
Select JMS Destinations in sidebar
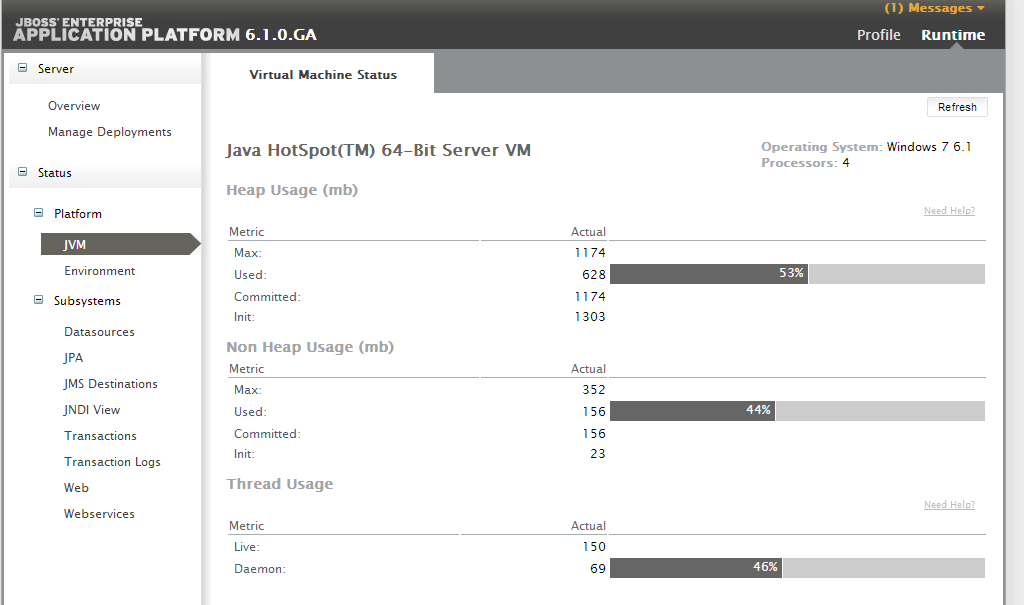coord(111,384)
